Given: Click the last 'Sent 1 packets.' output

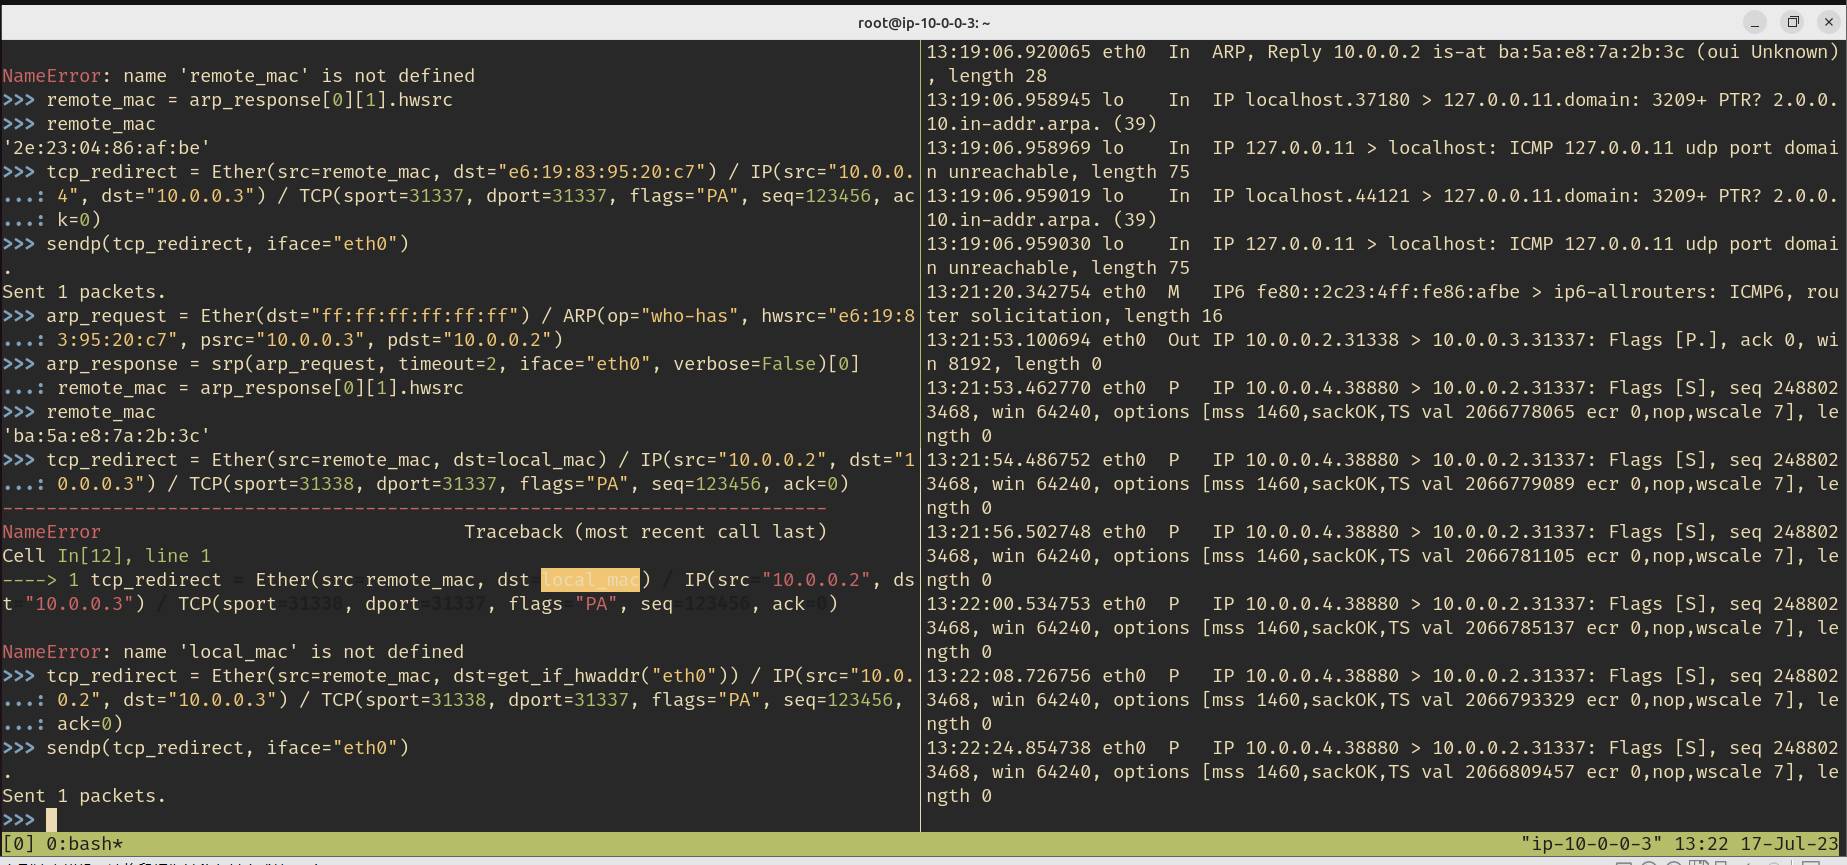Looking at the screenshot, I should coord(84,796).
